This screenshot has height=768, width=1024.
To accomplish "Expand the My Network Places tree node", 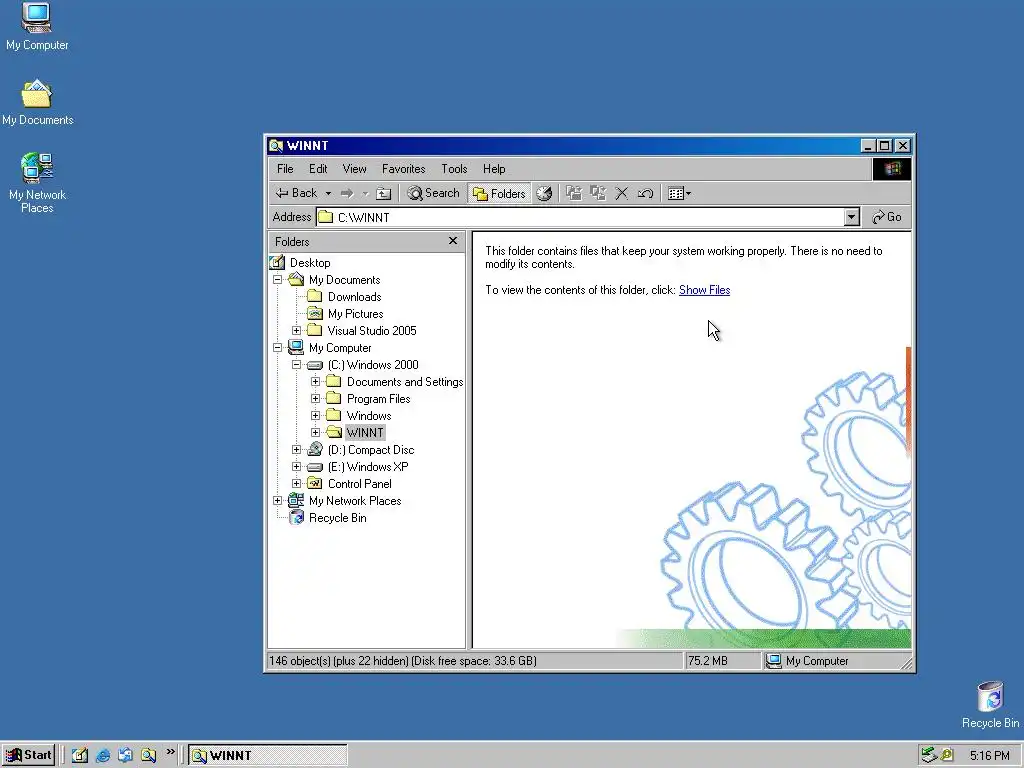I will click(278, 500).
